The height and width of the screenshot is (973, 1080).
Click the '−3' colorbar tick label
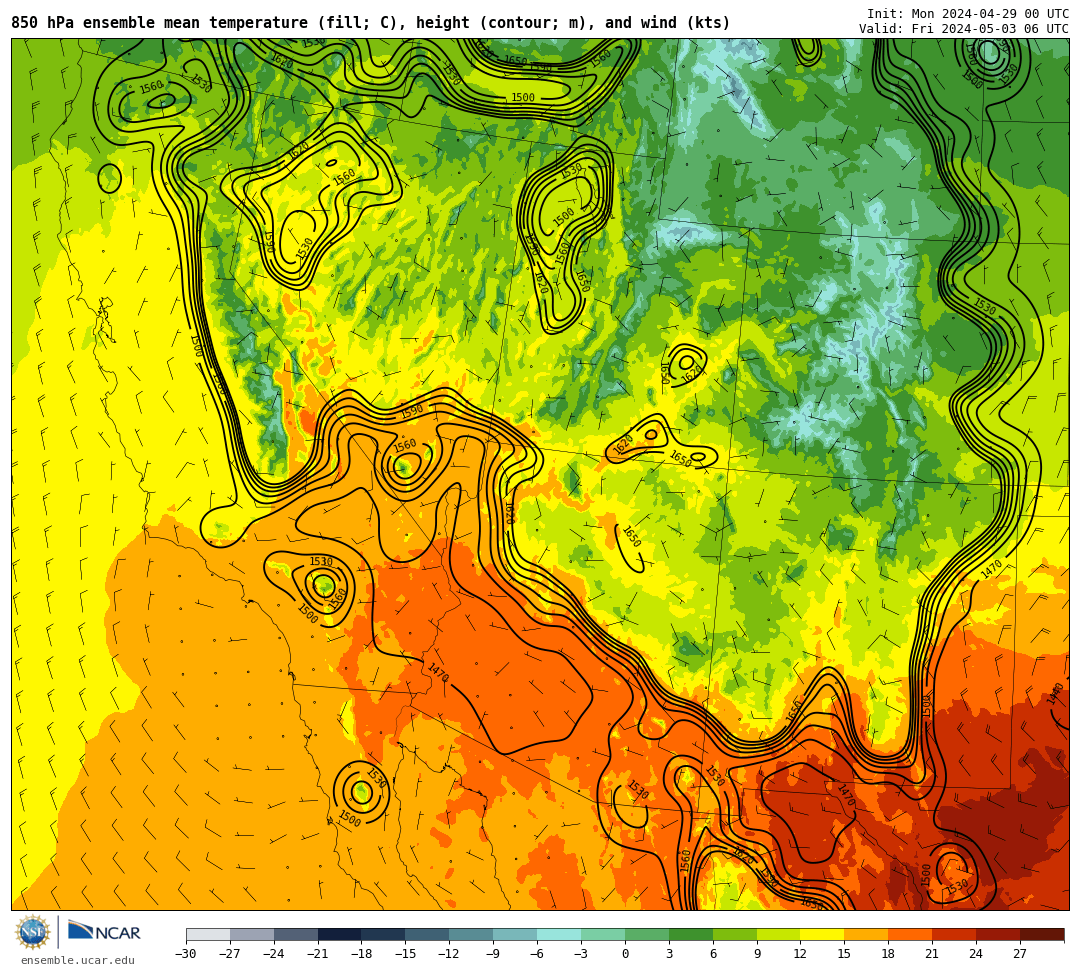pyautogui.click(x=581, y=954)
